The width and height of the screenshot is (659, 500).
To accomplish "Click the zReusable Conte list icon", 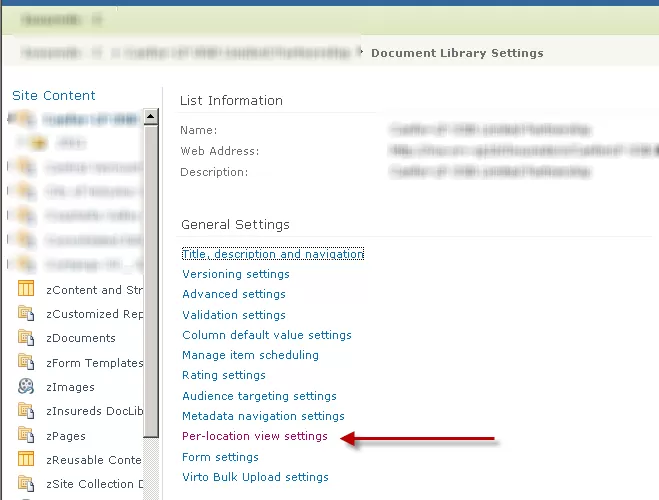I will (26, 459).
